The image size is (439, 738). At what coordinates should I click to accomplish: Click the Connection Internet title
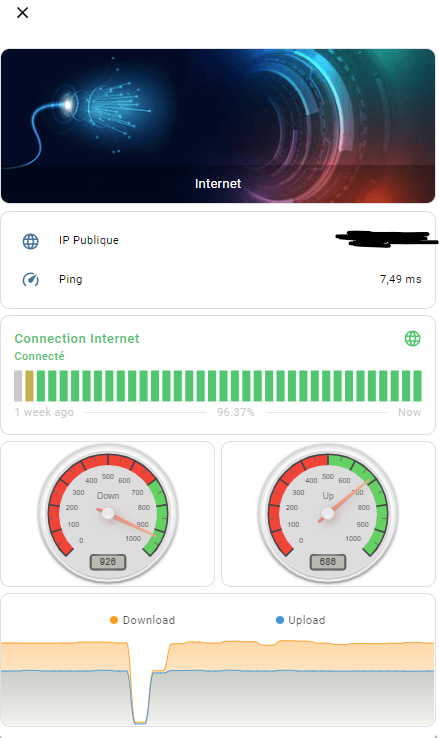coord(77,338)
